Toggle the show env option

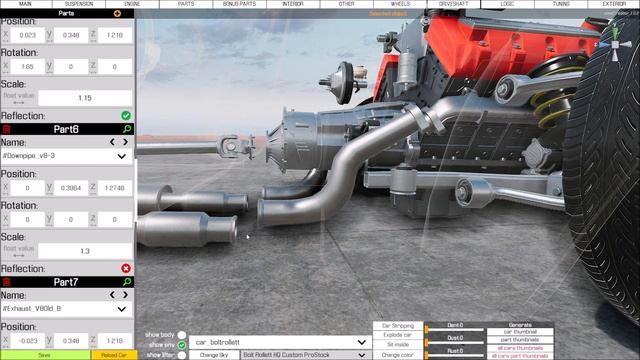click(182, 345)
